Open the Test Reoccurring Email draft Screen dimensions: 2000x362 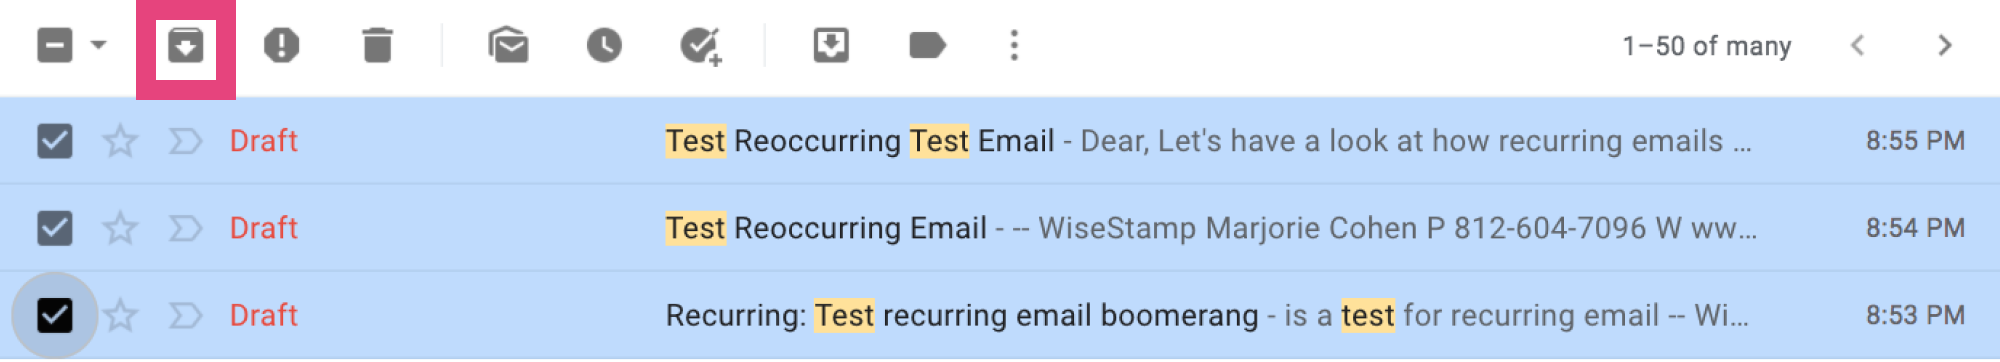tap(1000, 228)
